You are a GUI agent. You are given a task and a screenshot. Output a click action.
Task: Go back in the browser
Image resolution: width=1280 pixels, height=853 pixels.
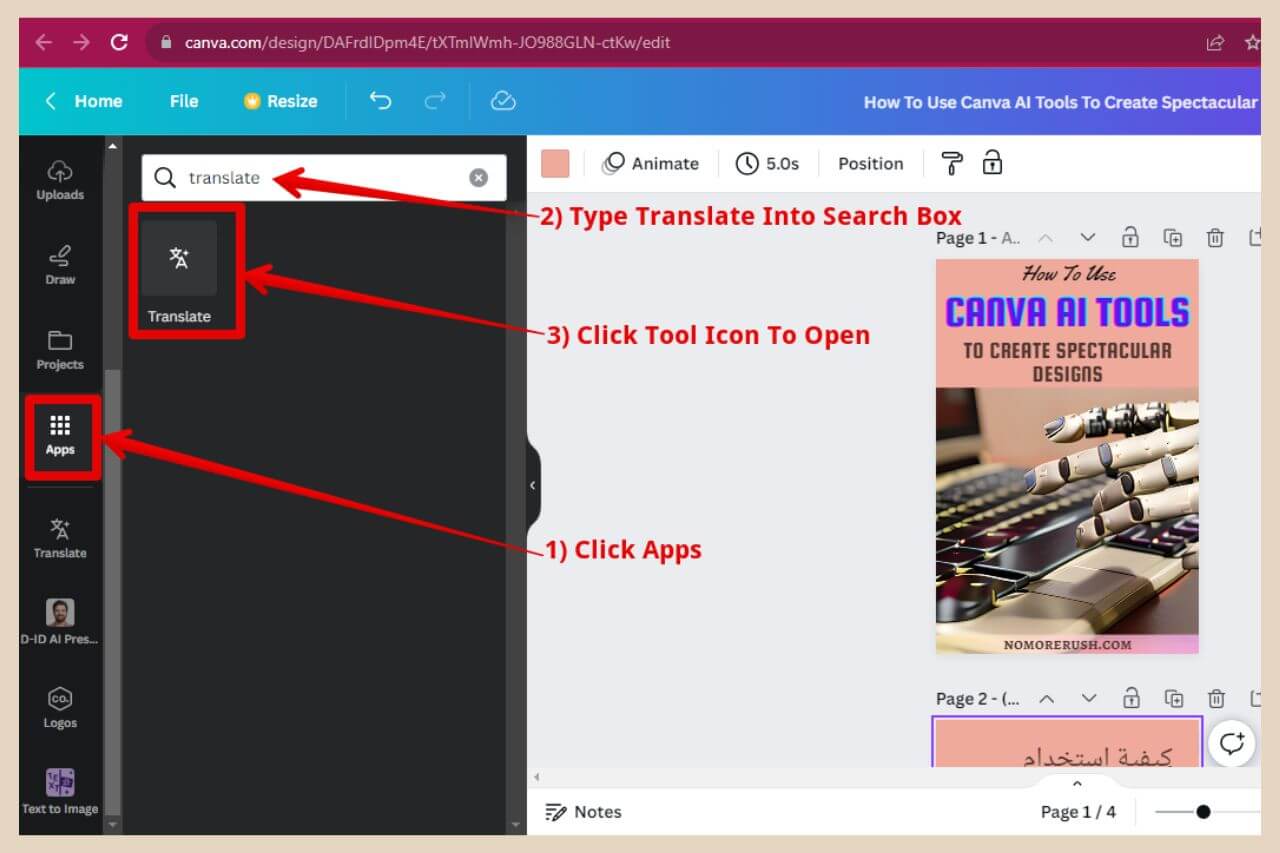click(43, 42)
